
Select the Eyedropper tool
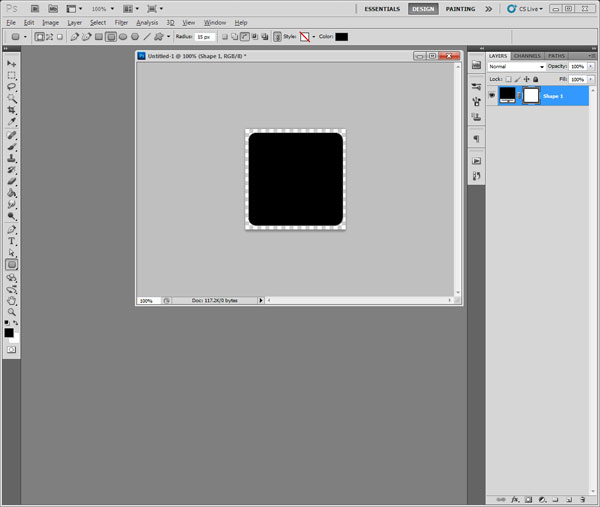(x=11, y=122)
